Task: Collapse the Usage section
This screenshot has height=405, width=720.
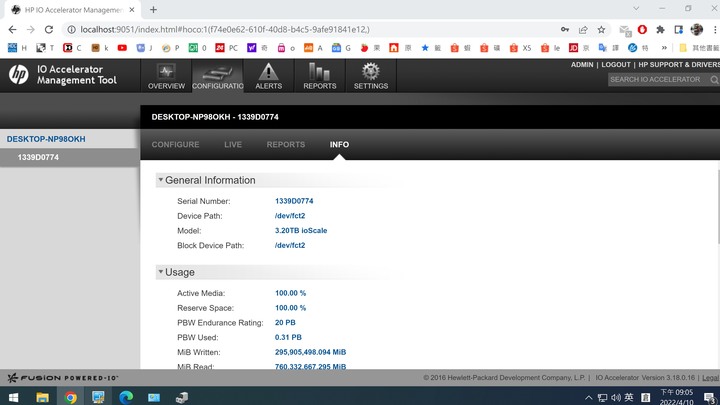Action: (160, 272)
